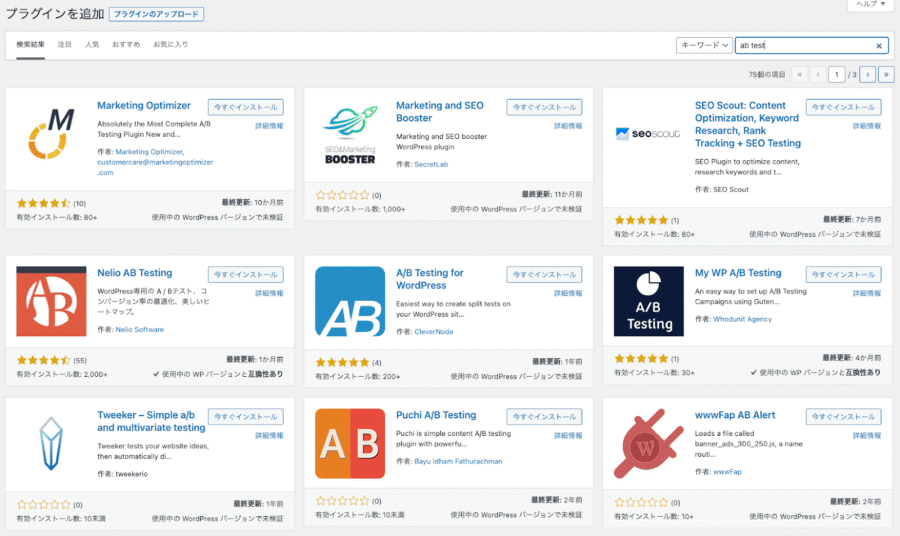Click the wwwFap AB Alert plug icon
The height and width of the screenshot is (536, 900).
click(649, 444)
